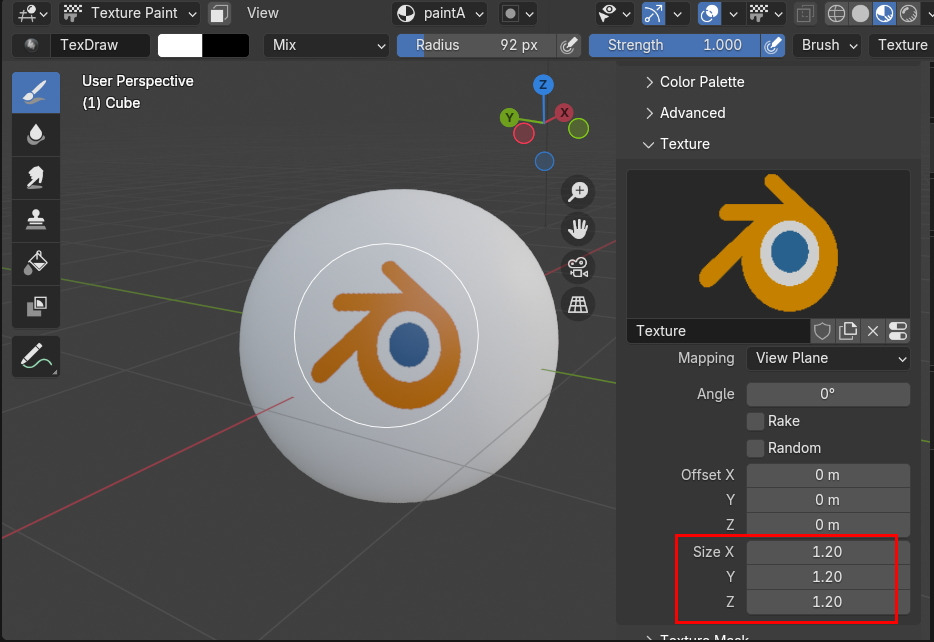
Task: Click the Offset Z field
Action: coord(828,525)
